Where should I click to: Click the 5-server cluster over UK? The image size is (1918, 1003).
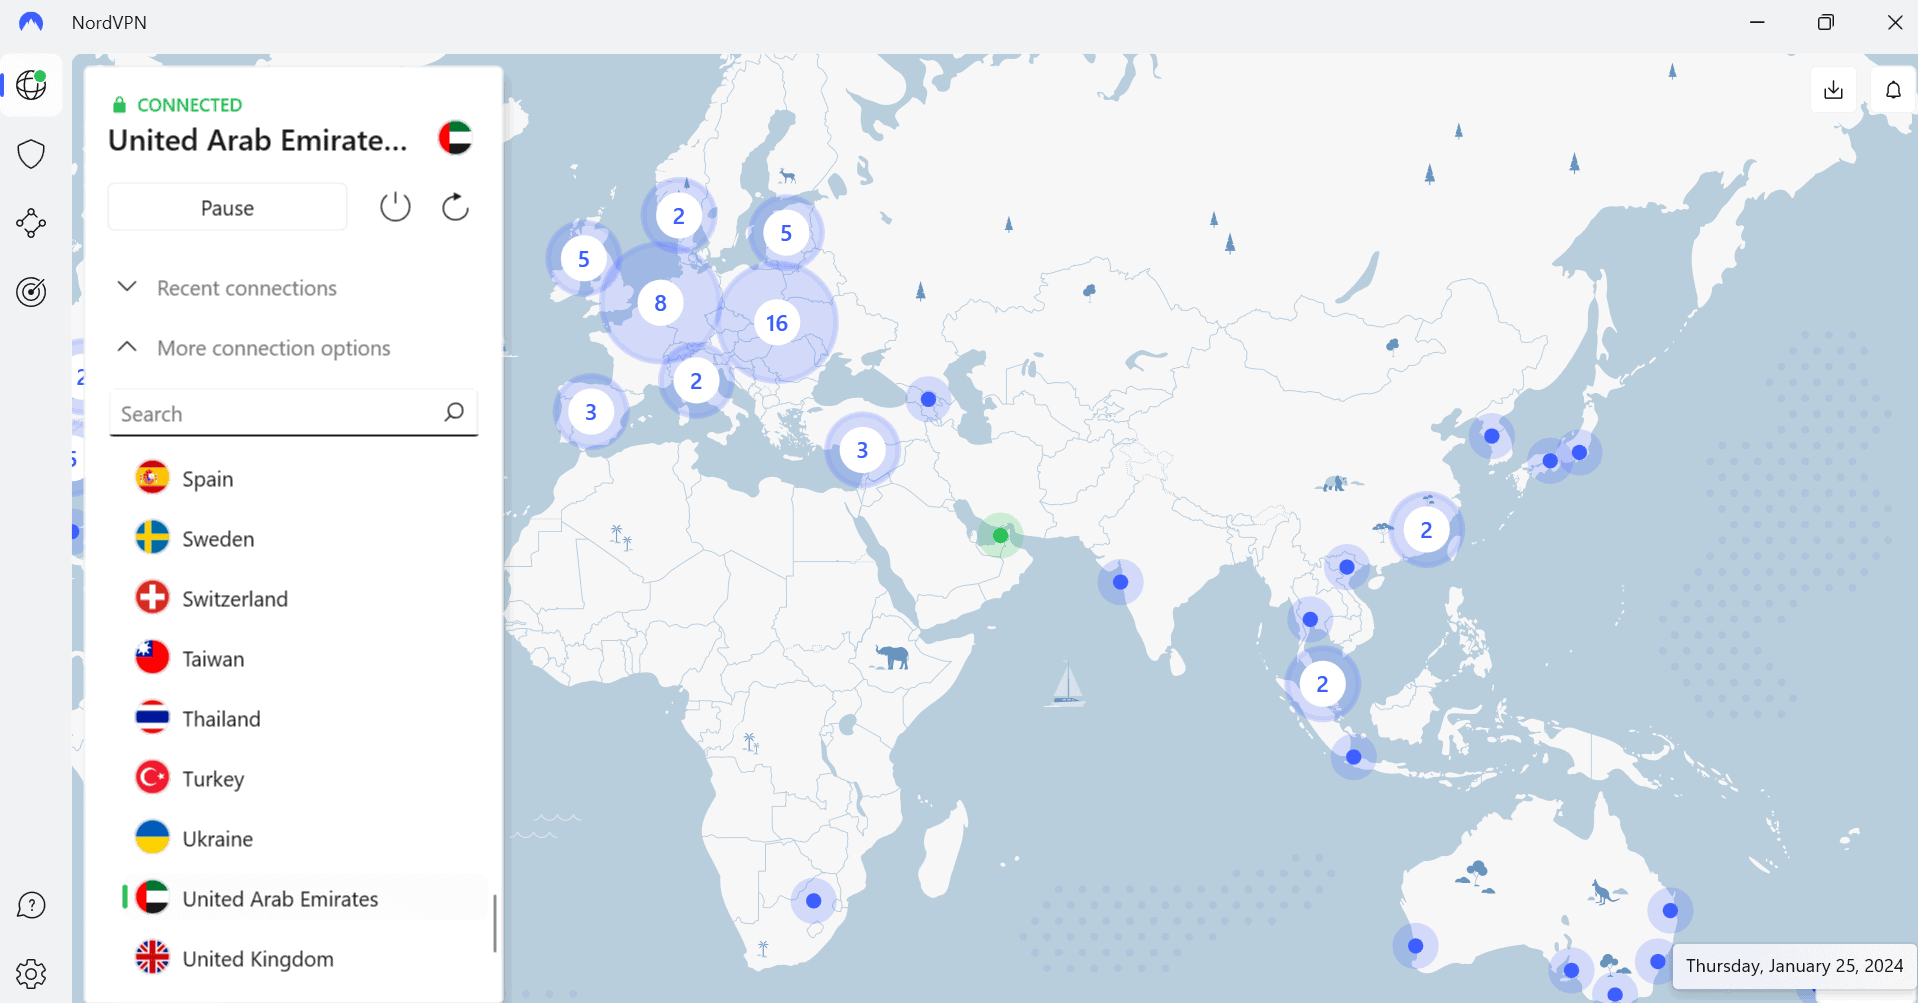coord(583,259)
